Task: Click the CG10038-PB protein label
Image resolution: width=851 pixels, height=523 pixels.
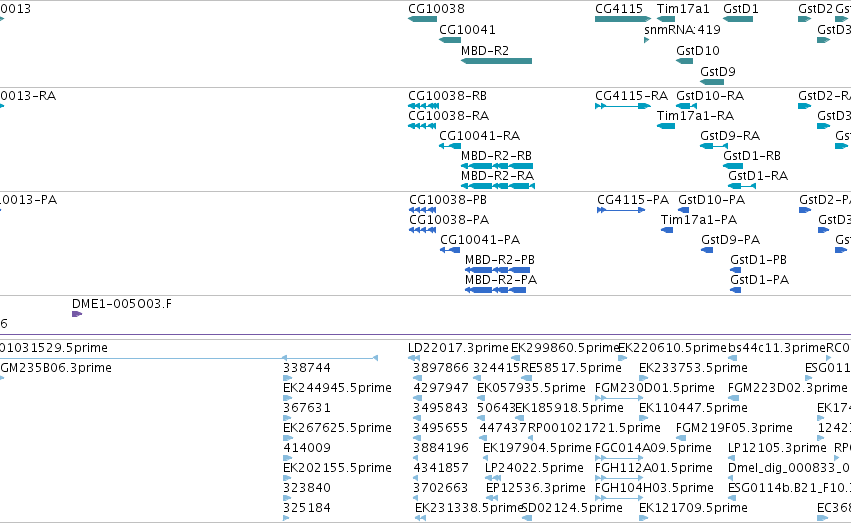Action: pyautogui.click(x=448, y=200)
